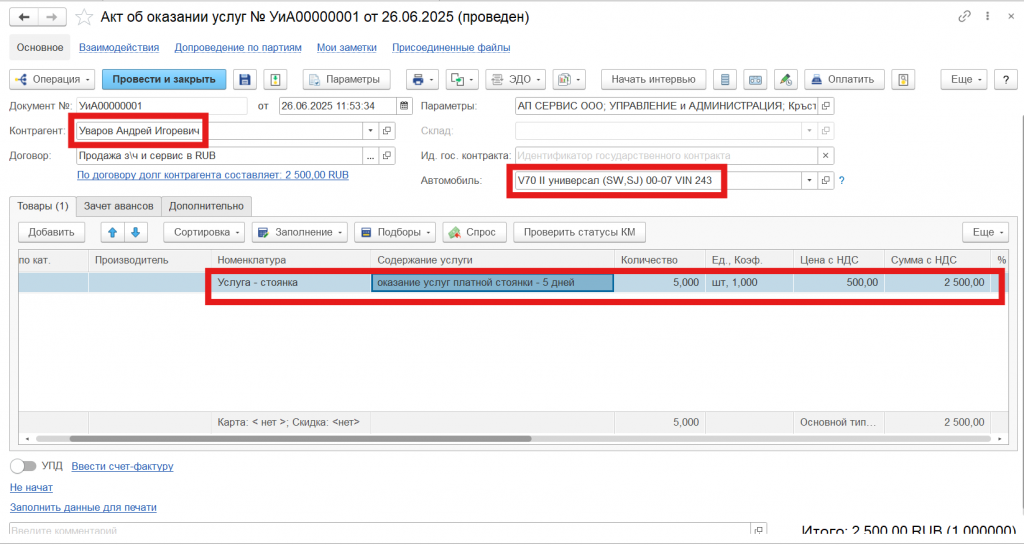Expand the Автомобиль dropdown arrow
1024x545 pixels.
[808, 181]
